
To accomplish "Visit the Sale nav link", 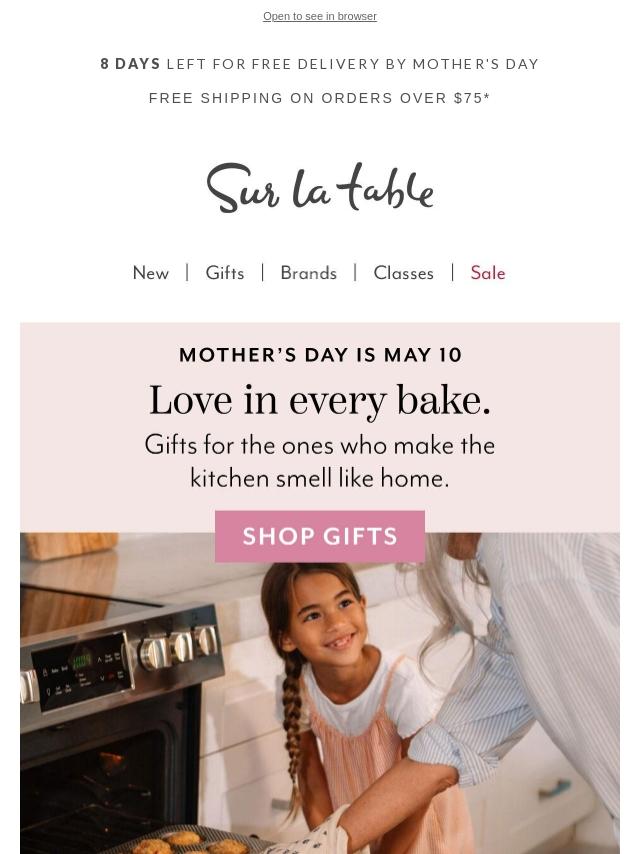I will pos(488,273).
